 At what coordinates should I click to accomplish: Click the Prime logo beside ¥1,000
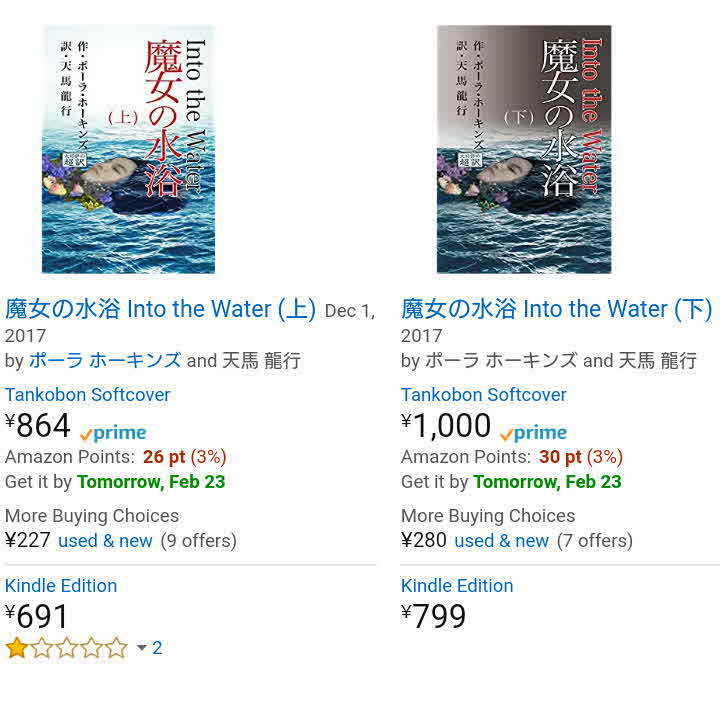point(533,433)
